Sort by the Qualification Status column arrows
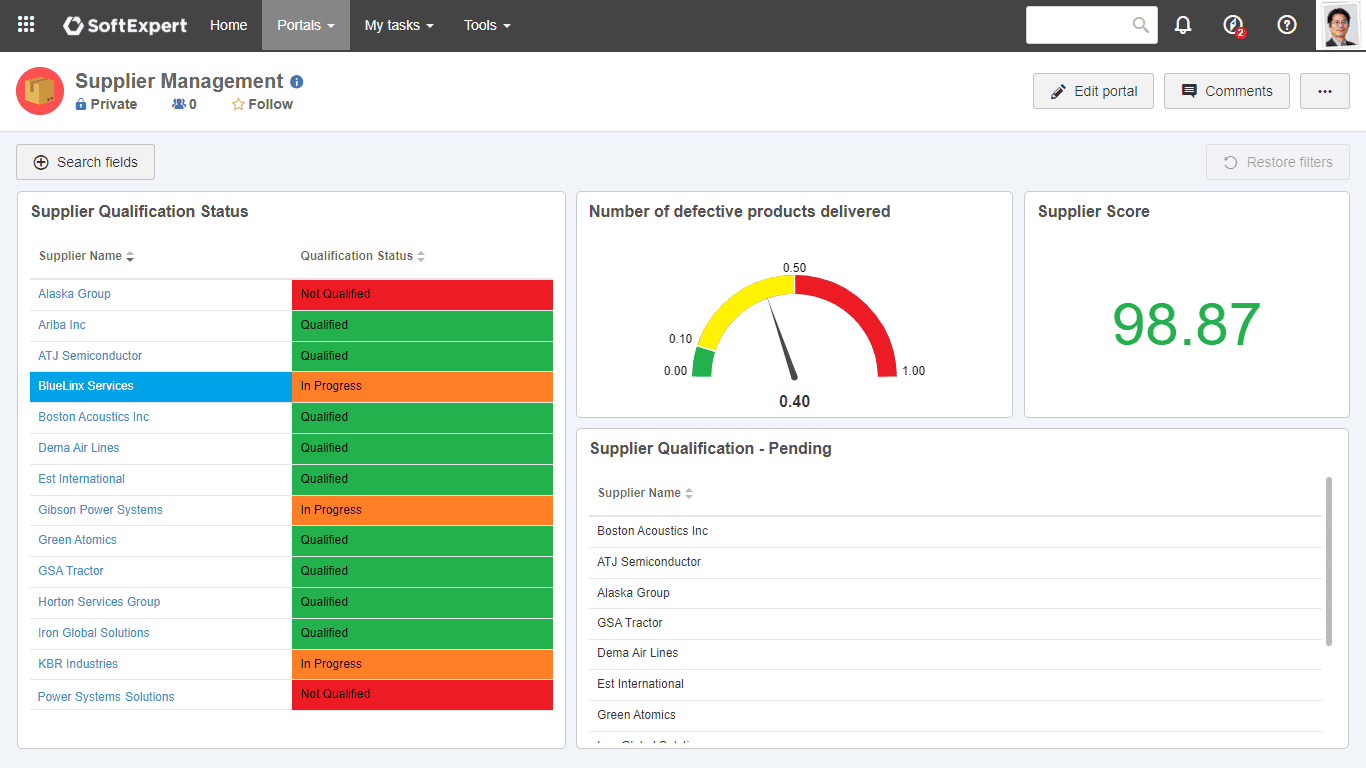Viewport: 1366px width, 768px height. pos(421,256)
